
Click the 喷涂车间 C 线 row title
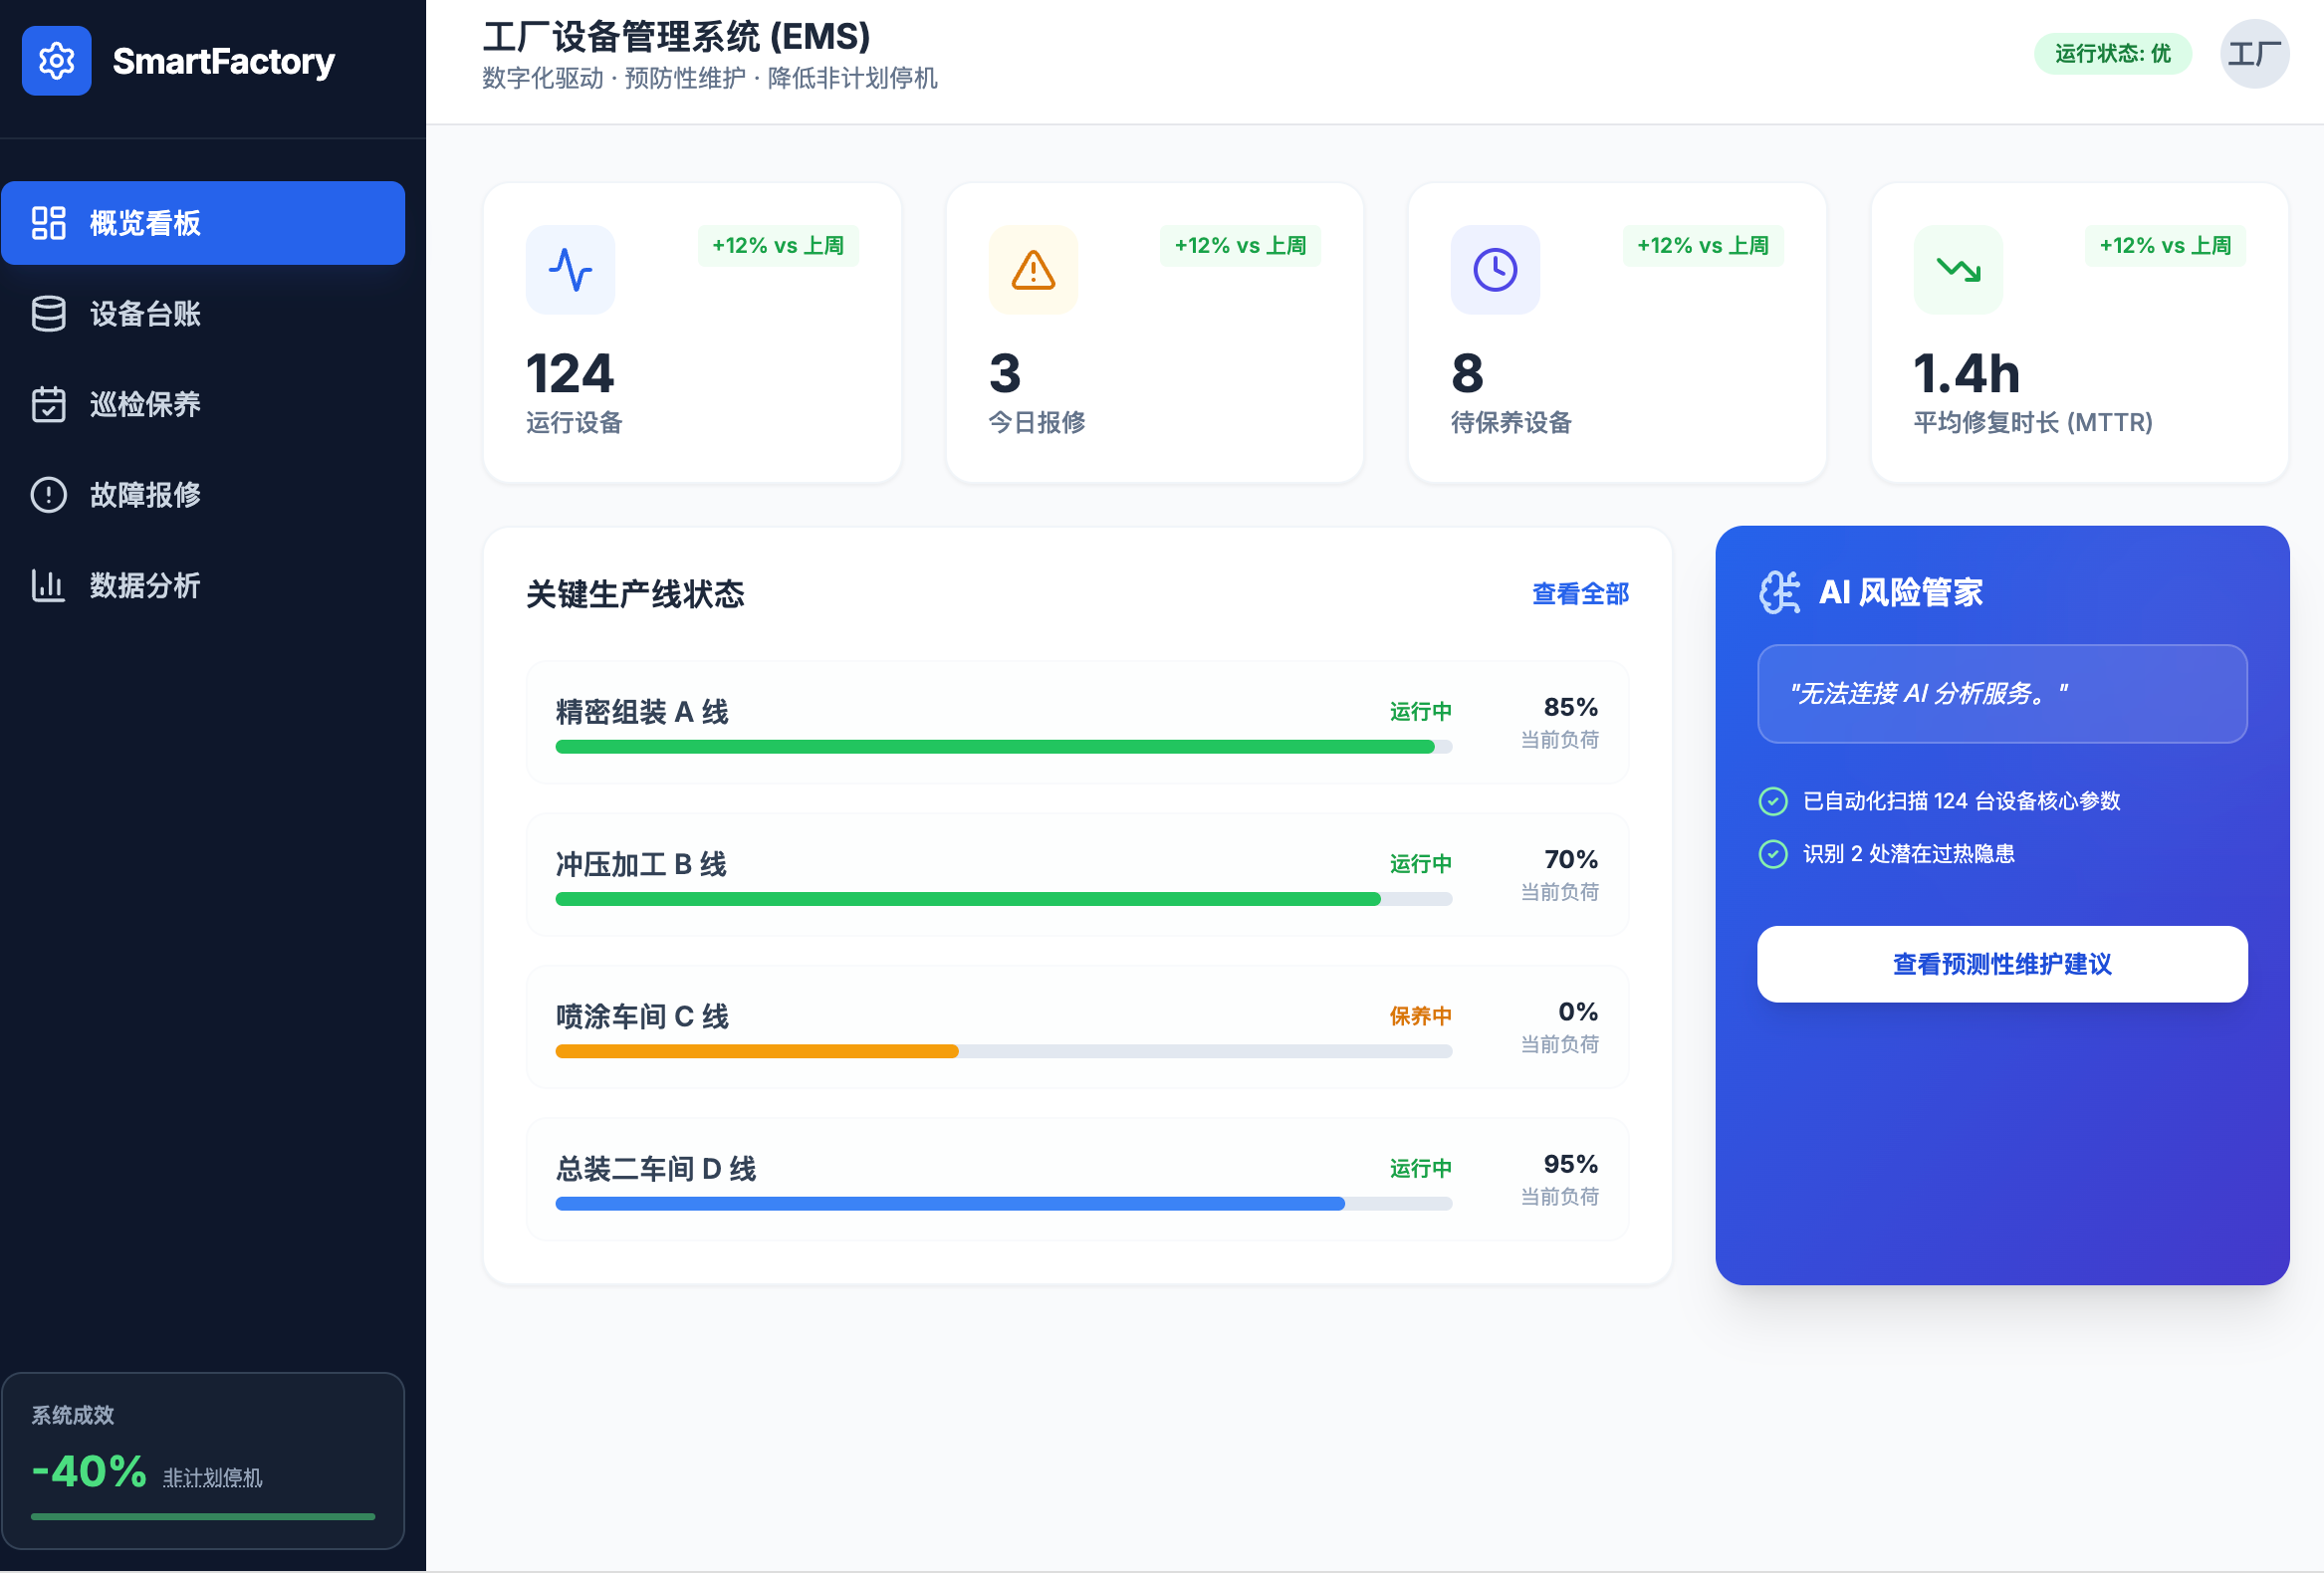[x=642, y=1017]
